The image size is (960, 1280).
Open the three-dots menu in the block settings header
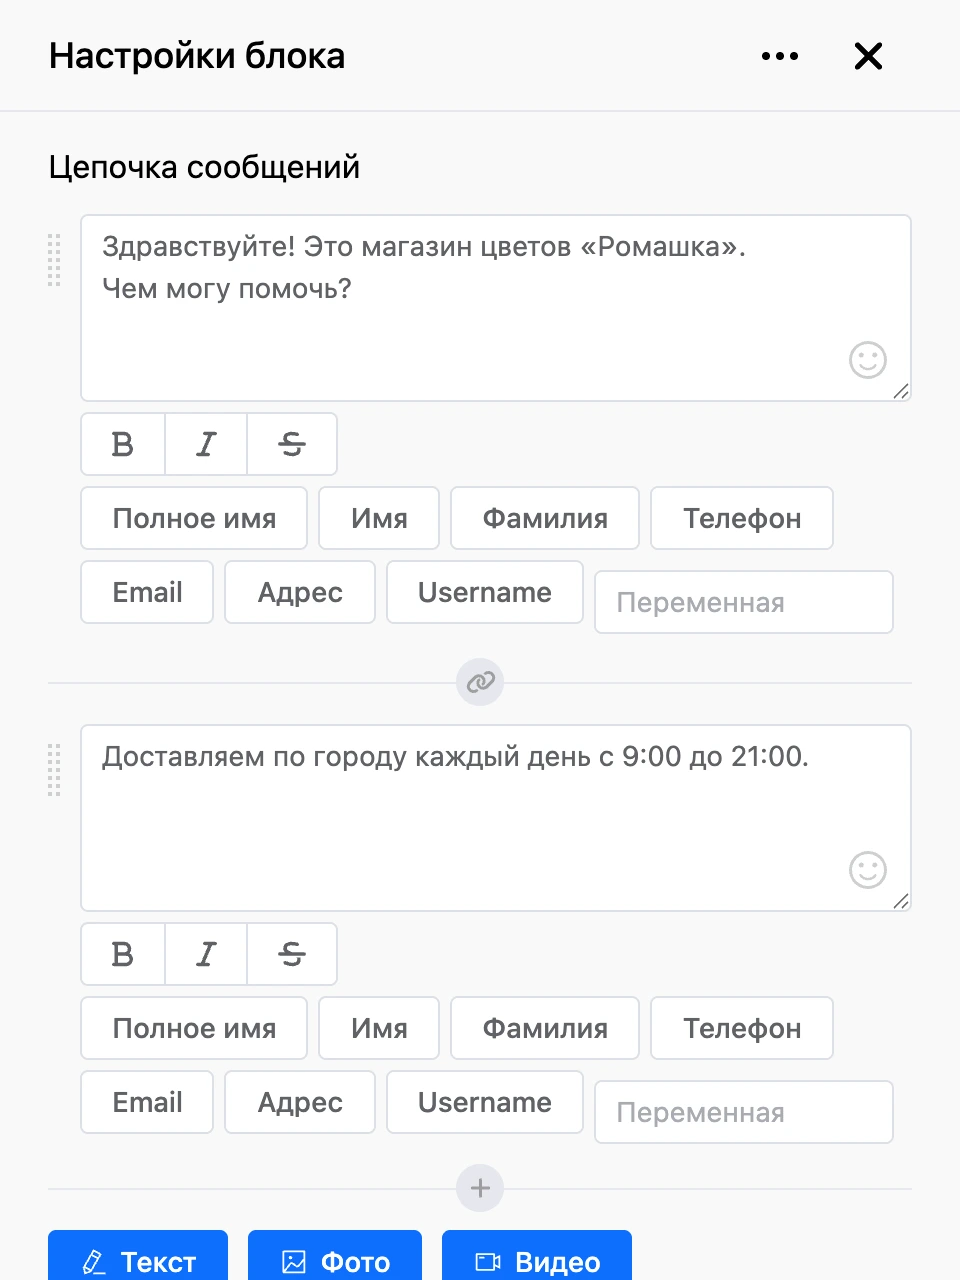(x=780, y=56)
